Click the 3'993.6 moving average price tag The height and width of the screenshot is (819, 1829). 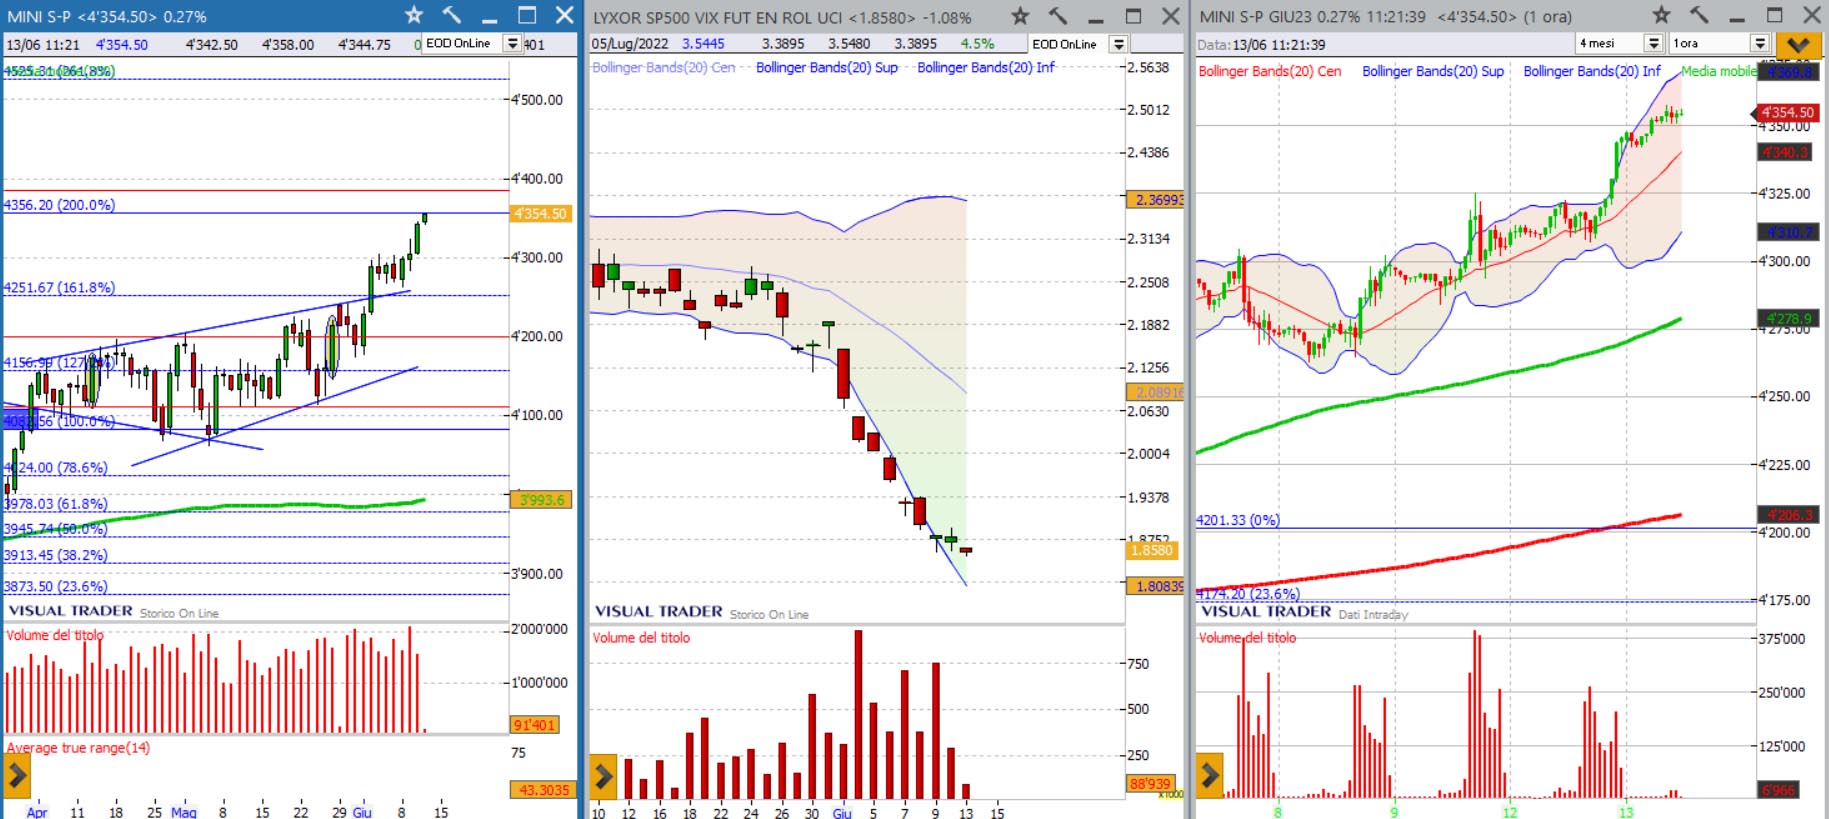click(x=540, y=500)
